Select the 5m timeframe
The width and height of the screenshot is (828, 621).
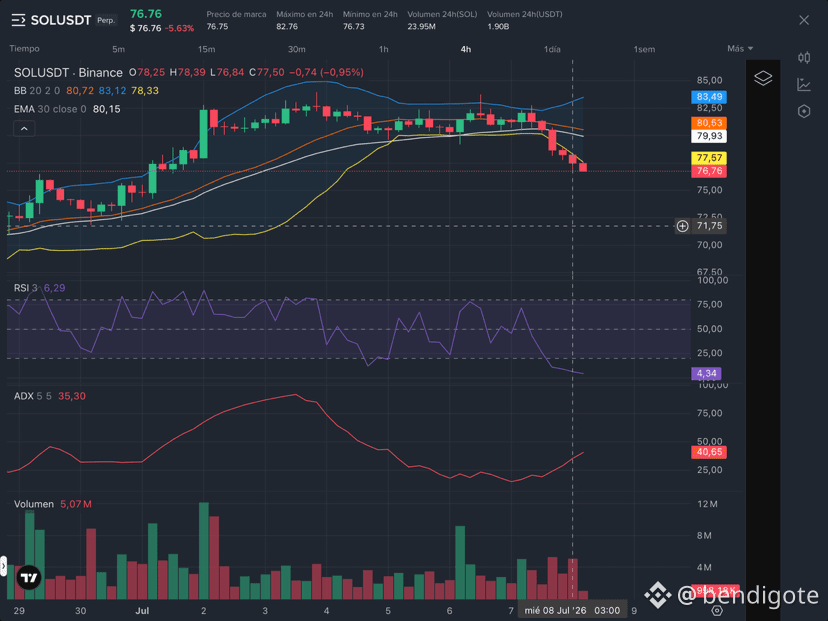(x=118, y=49)
